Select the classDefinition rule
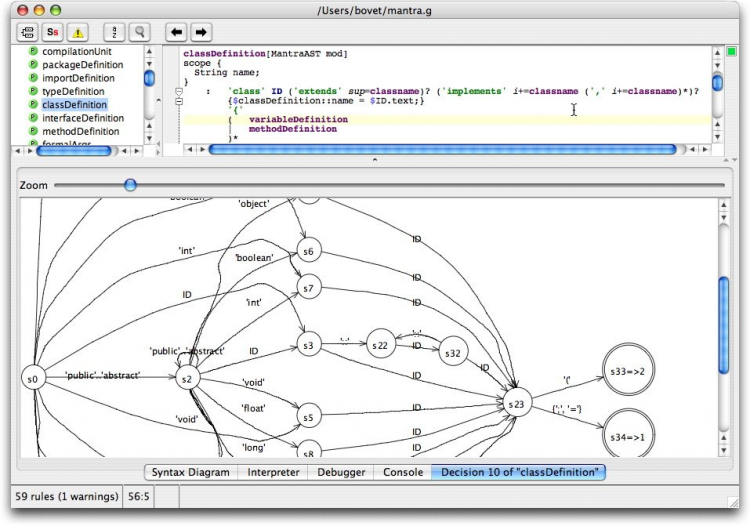This screenshot has height=526, width=750. 75,105
